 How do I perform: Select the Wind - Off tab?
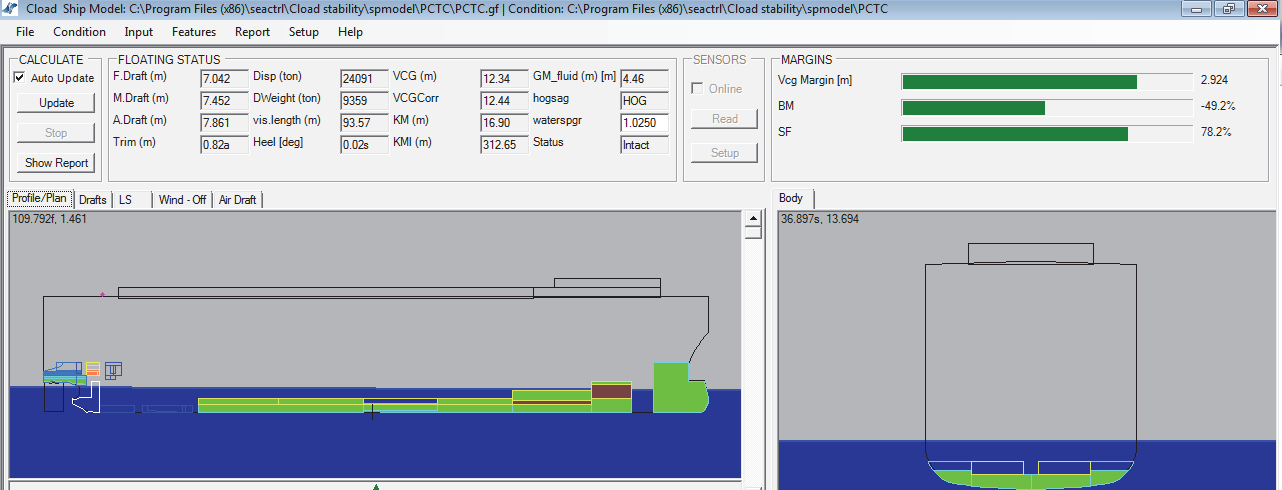point(183,200)
